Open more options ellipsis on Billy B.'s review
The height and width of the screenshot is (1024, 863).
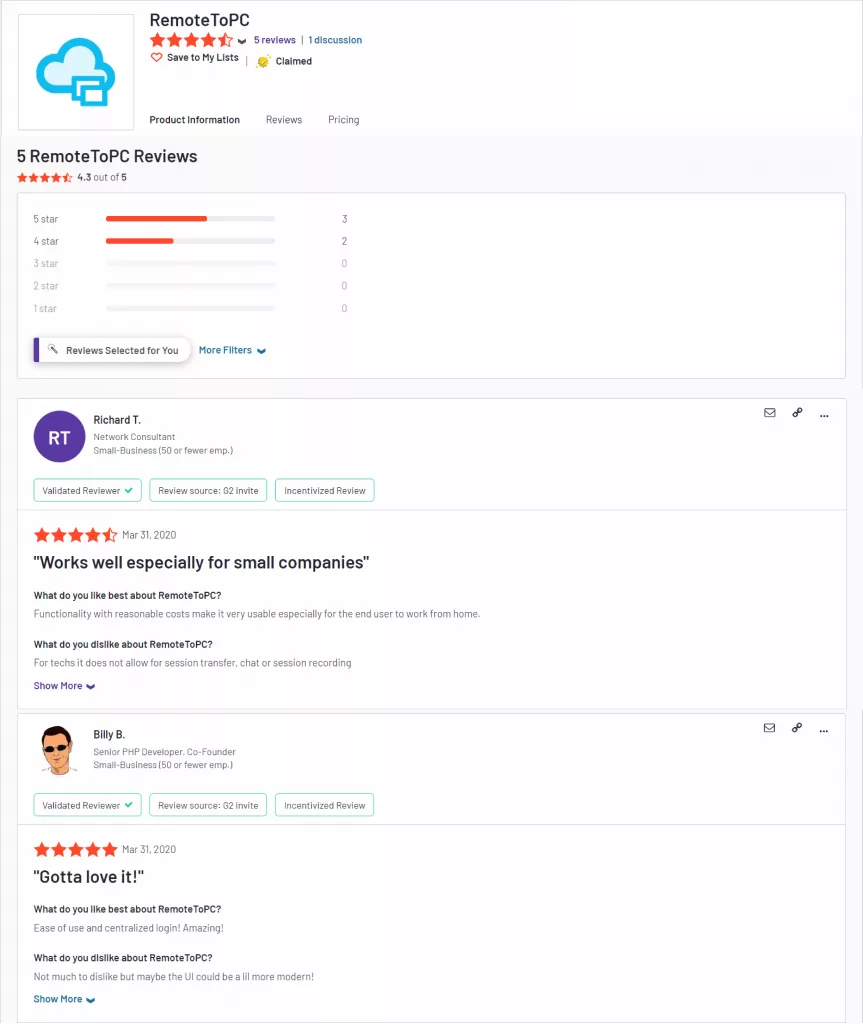[824, 731]
